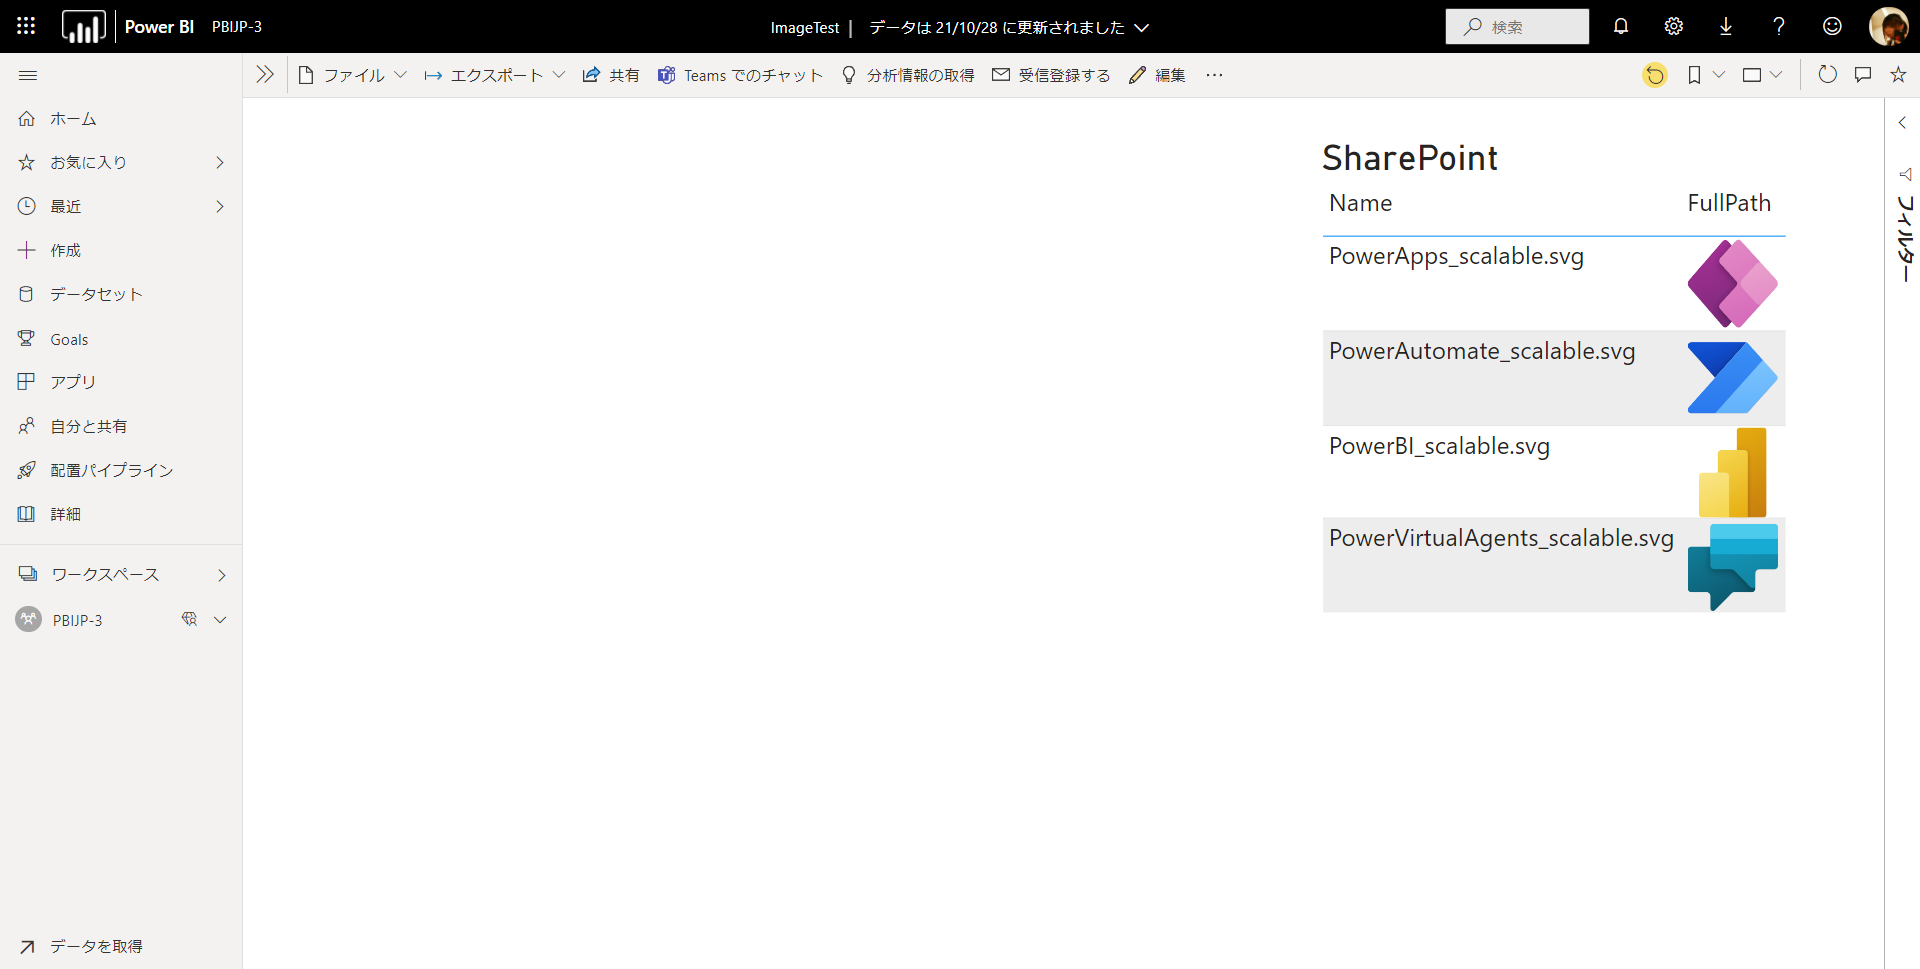Image resolution: width=1920 pixels, height=969 pixels.
Task: Expand the bookmark dropdown arrow
Action: pyautogui.click(x=1719, y=75)
